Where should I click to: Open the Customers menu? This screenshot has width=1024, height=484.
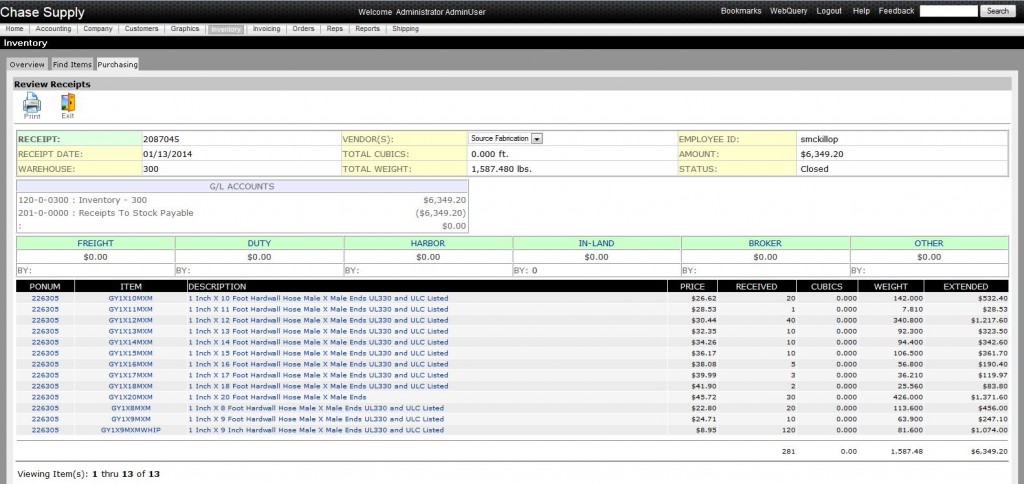pos(142,29)
